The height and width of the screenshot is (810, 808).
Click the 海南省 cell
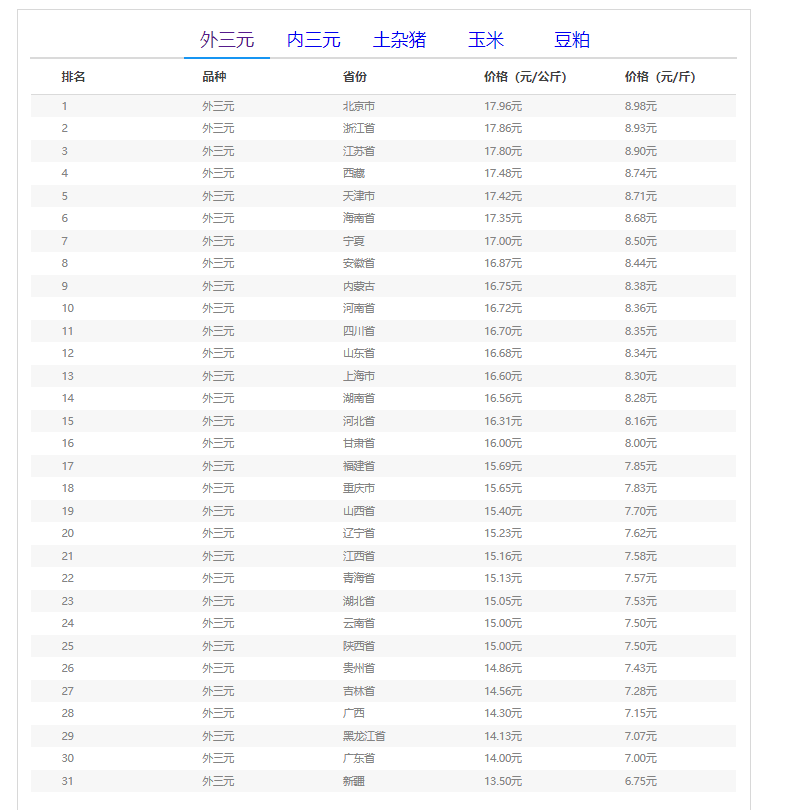359,218
